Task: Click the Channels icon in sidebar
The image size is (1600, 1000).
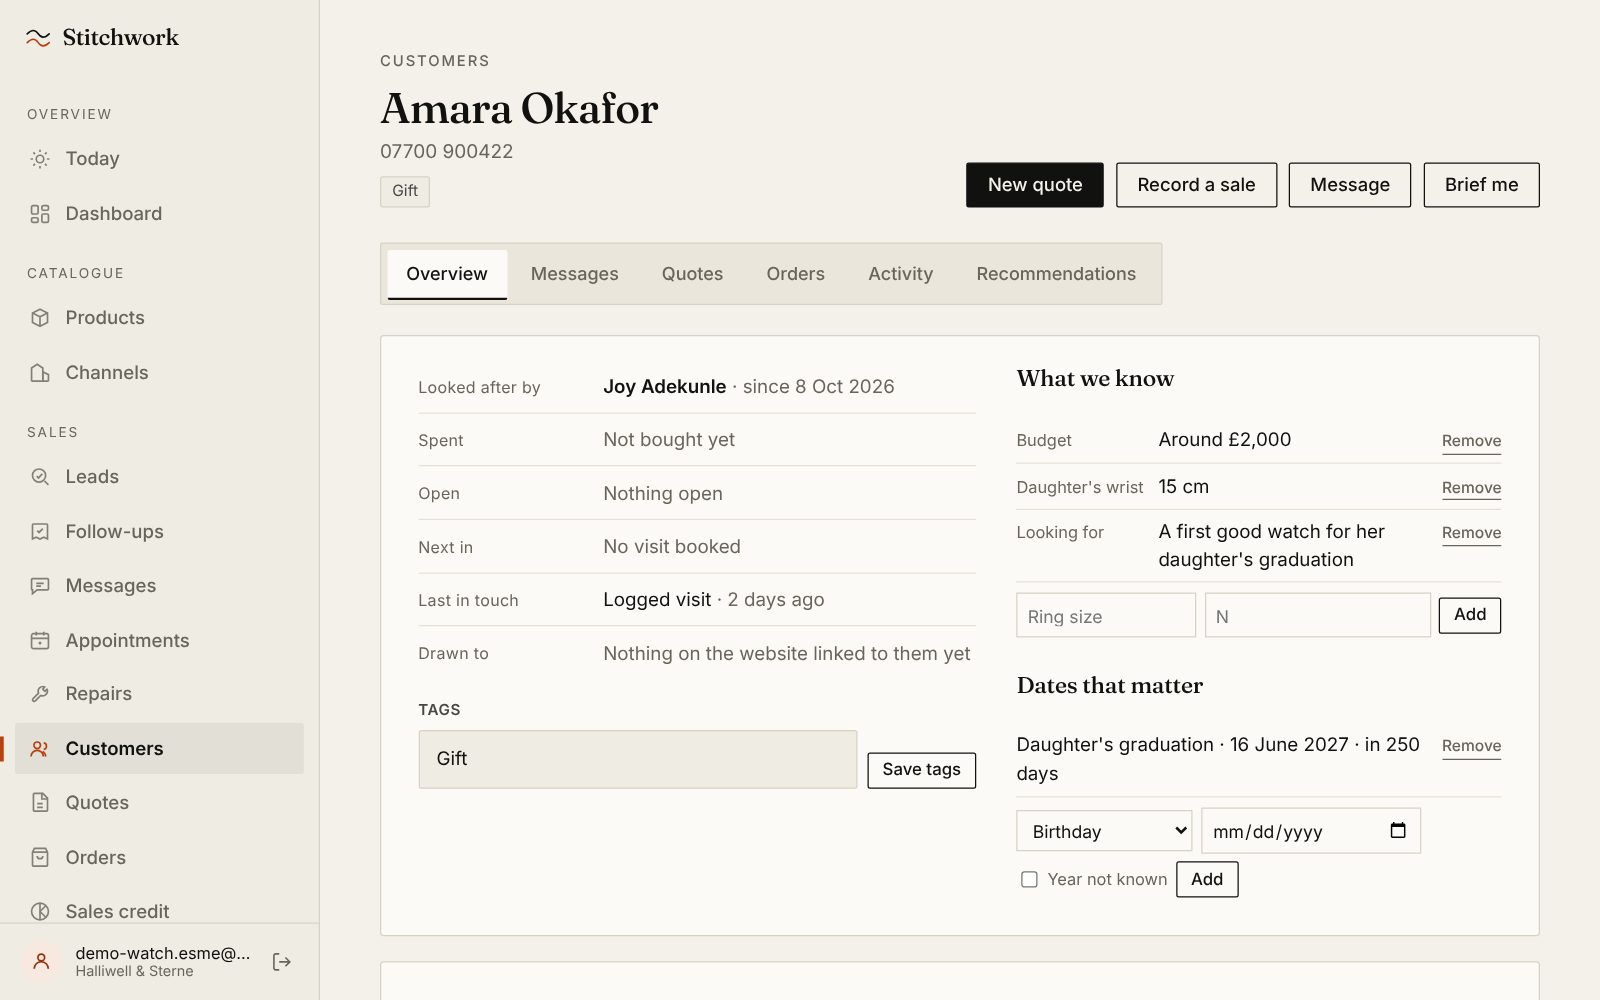Action: [40, 373]
